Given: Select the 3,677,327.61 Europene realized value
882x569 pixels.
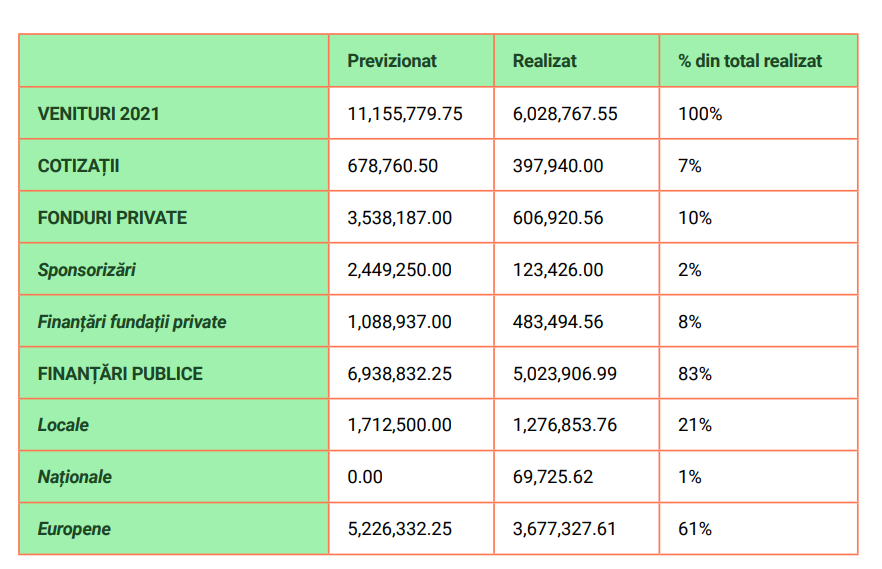Looking at the screenshot, I should point(565,529).
